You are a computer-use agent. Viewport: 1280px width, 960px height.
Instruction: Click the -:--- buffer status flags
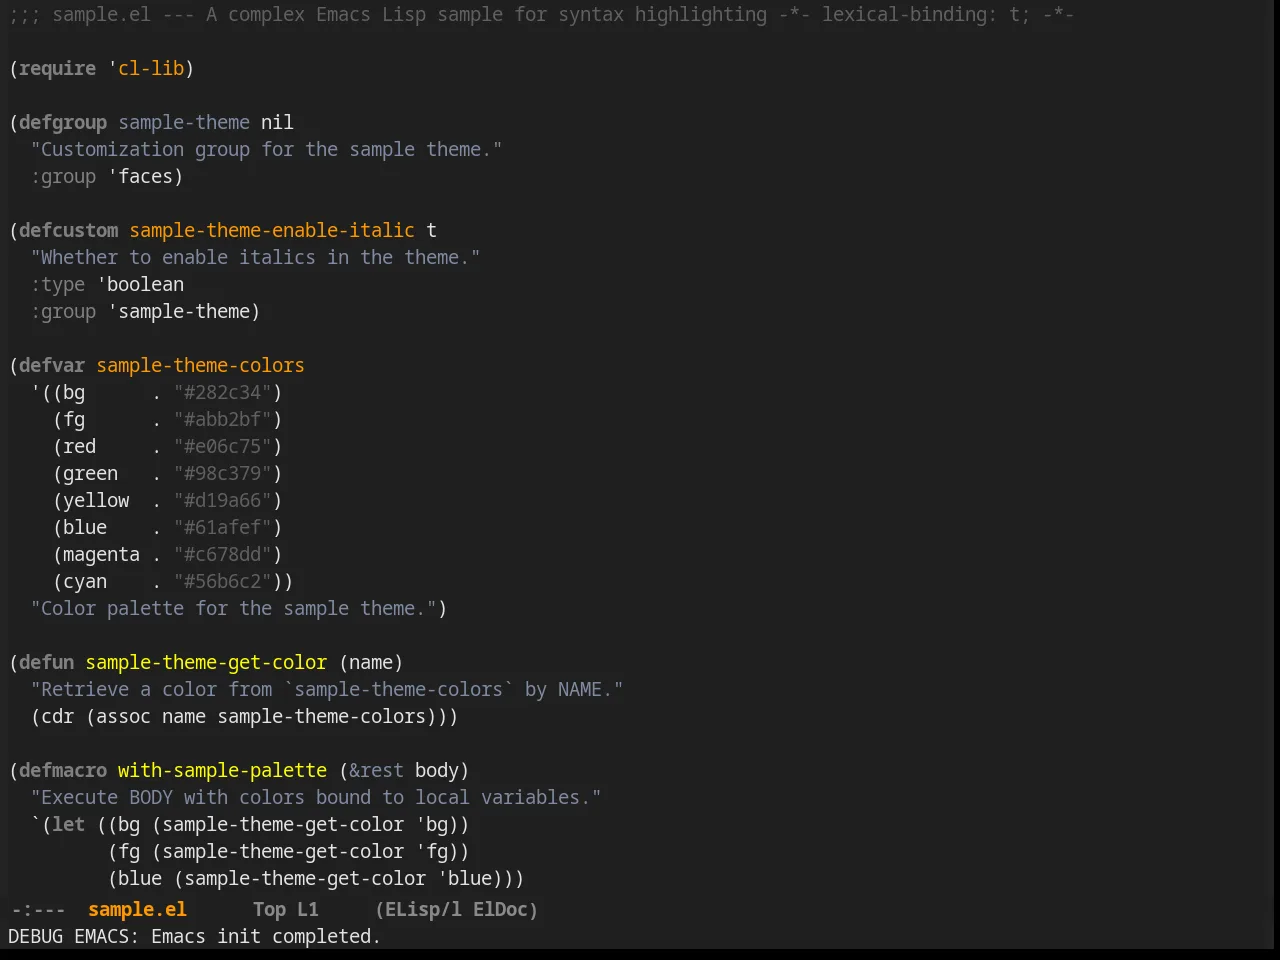point(38,909)
